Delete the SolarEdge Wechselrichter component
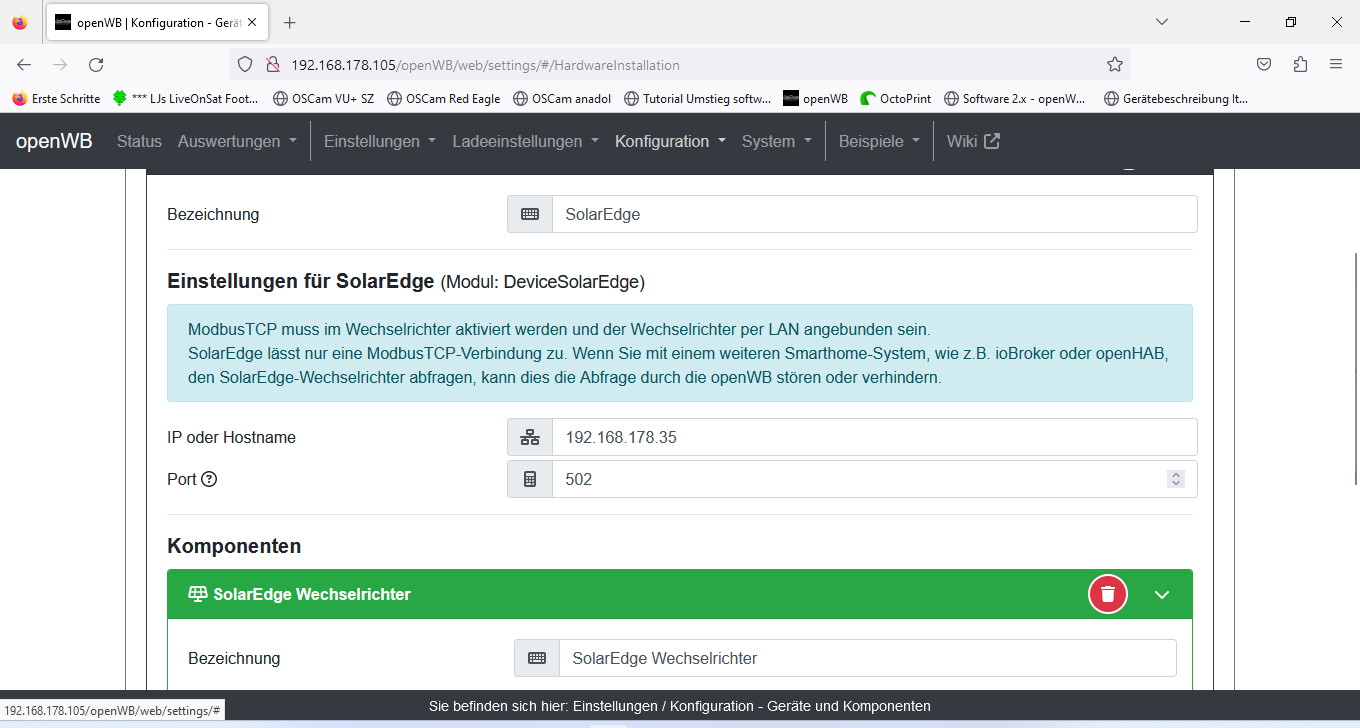 coord(1108,594)
